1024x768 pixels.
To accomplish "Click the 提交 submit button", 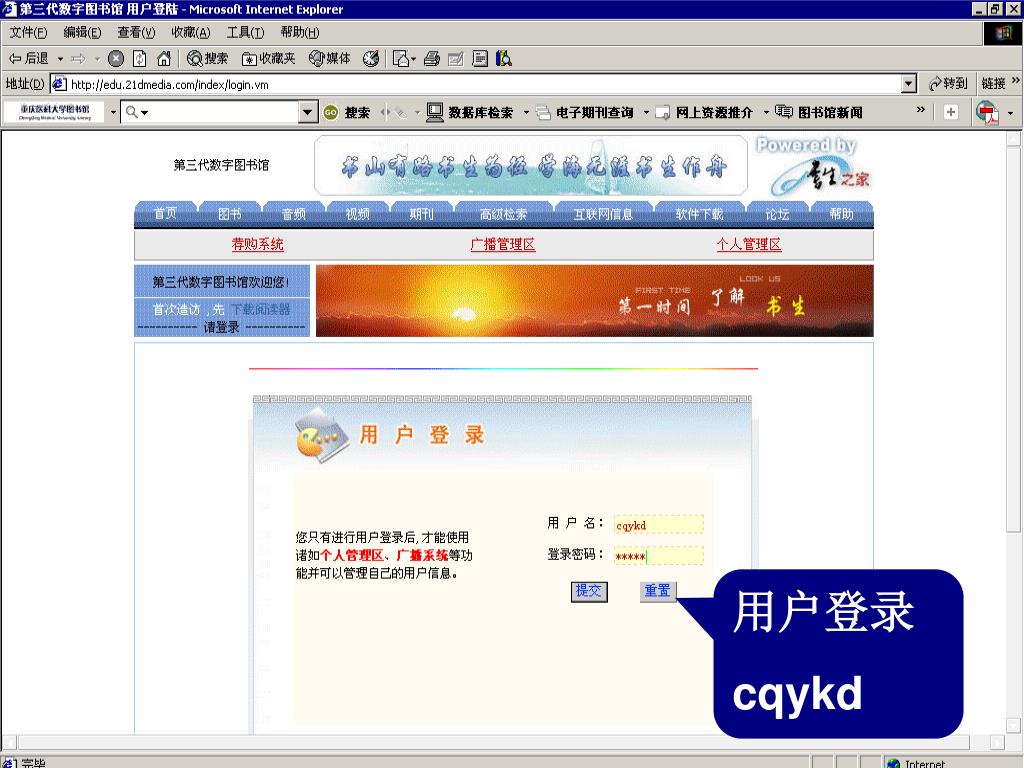I will tap(588, 591).
